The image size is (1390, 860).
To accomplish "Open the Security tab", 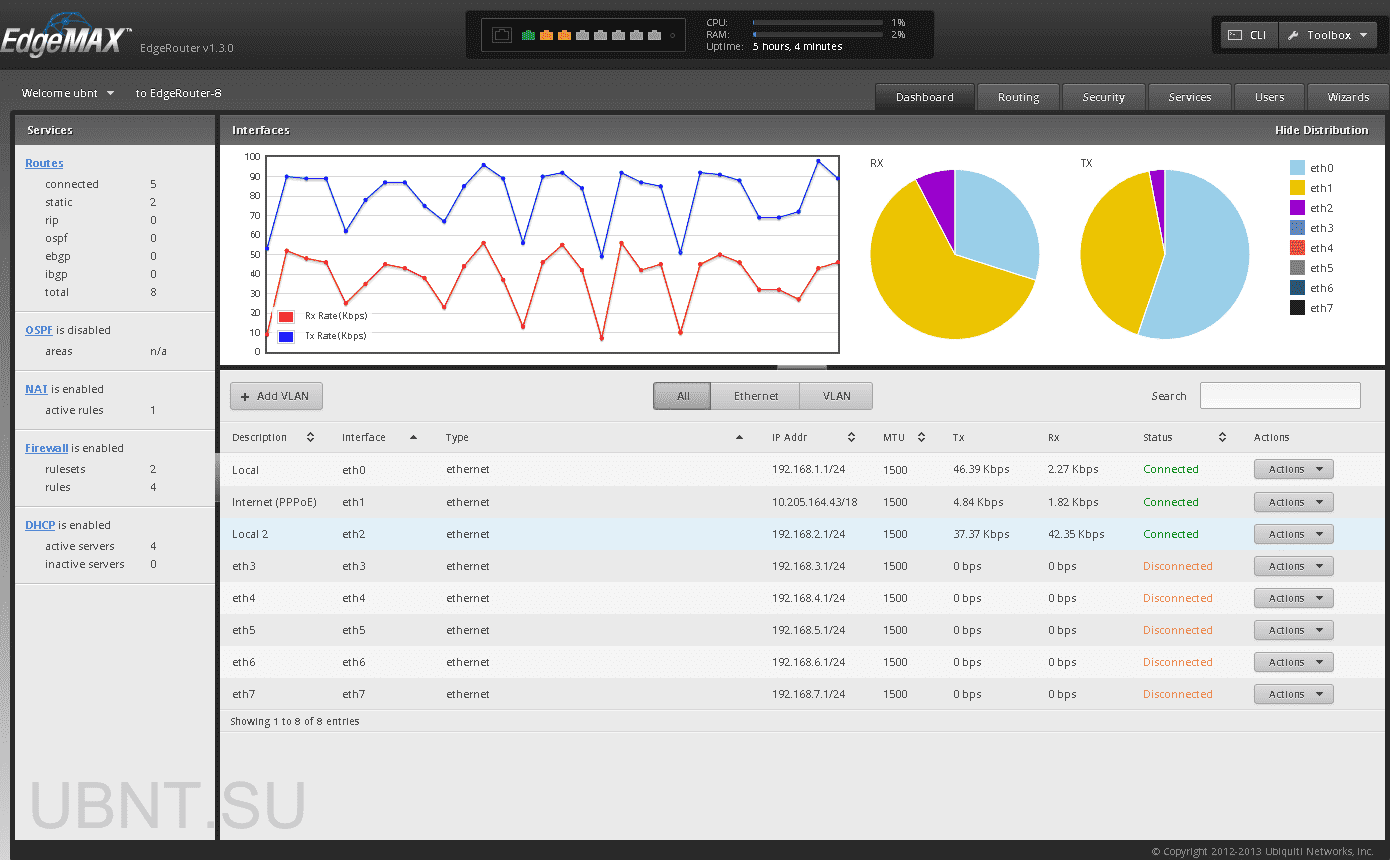I will point(1103,97).
